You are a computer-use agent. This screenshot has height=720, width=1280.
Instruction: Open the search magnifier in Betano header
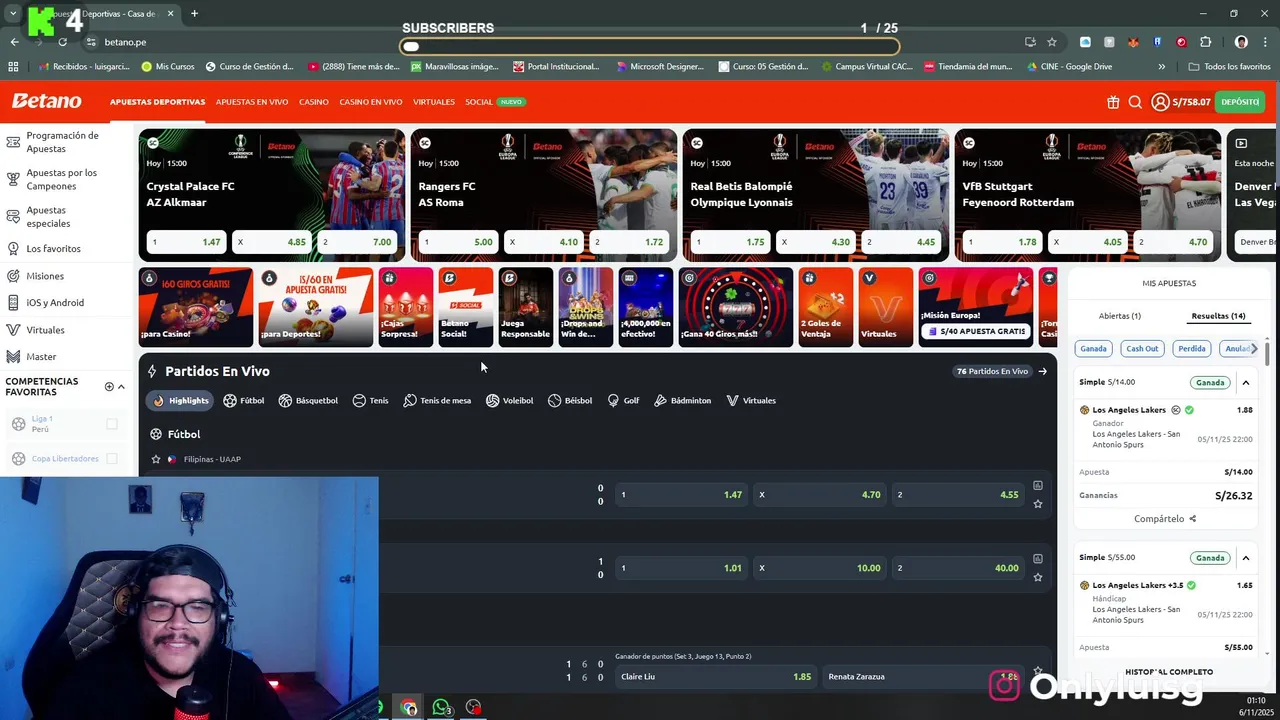pyautogui.click(x=1135, y=102)
